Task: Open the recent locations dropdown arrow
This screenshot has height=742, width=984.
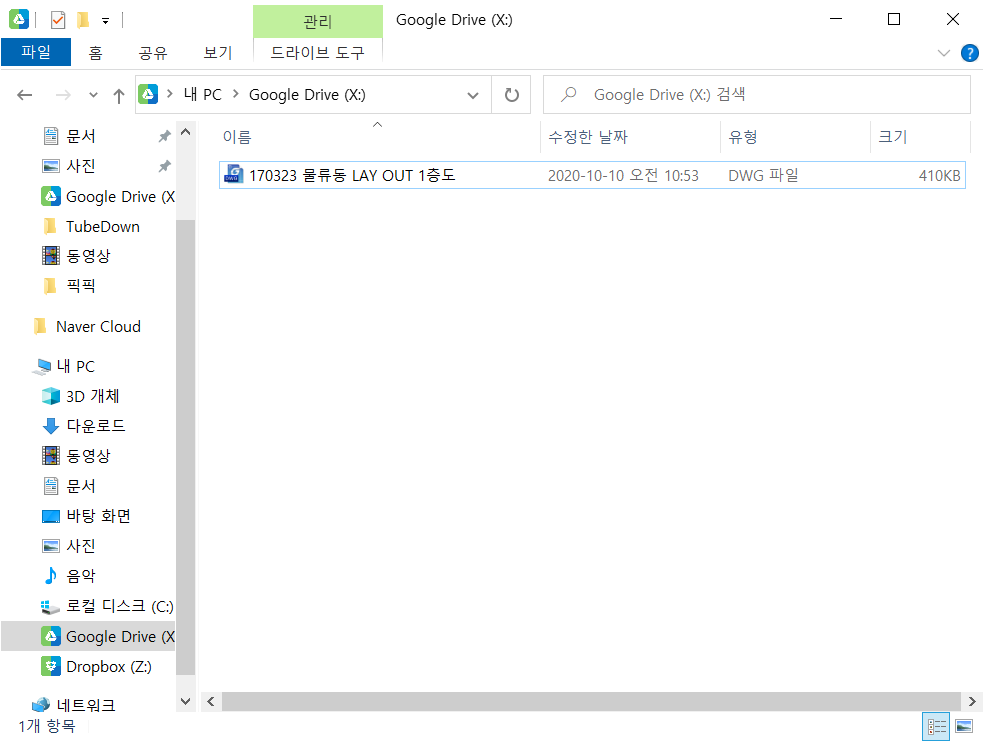Action: click(x=94, y=95)
